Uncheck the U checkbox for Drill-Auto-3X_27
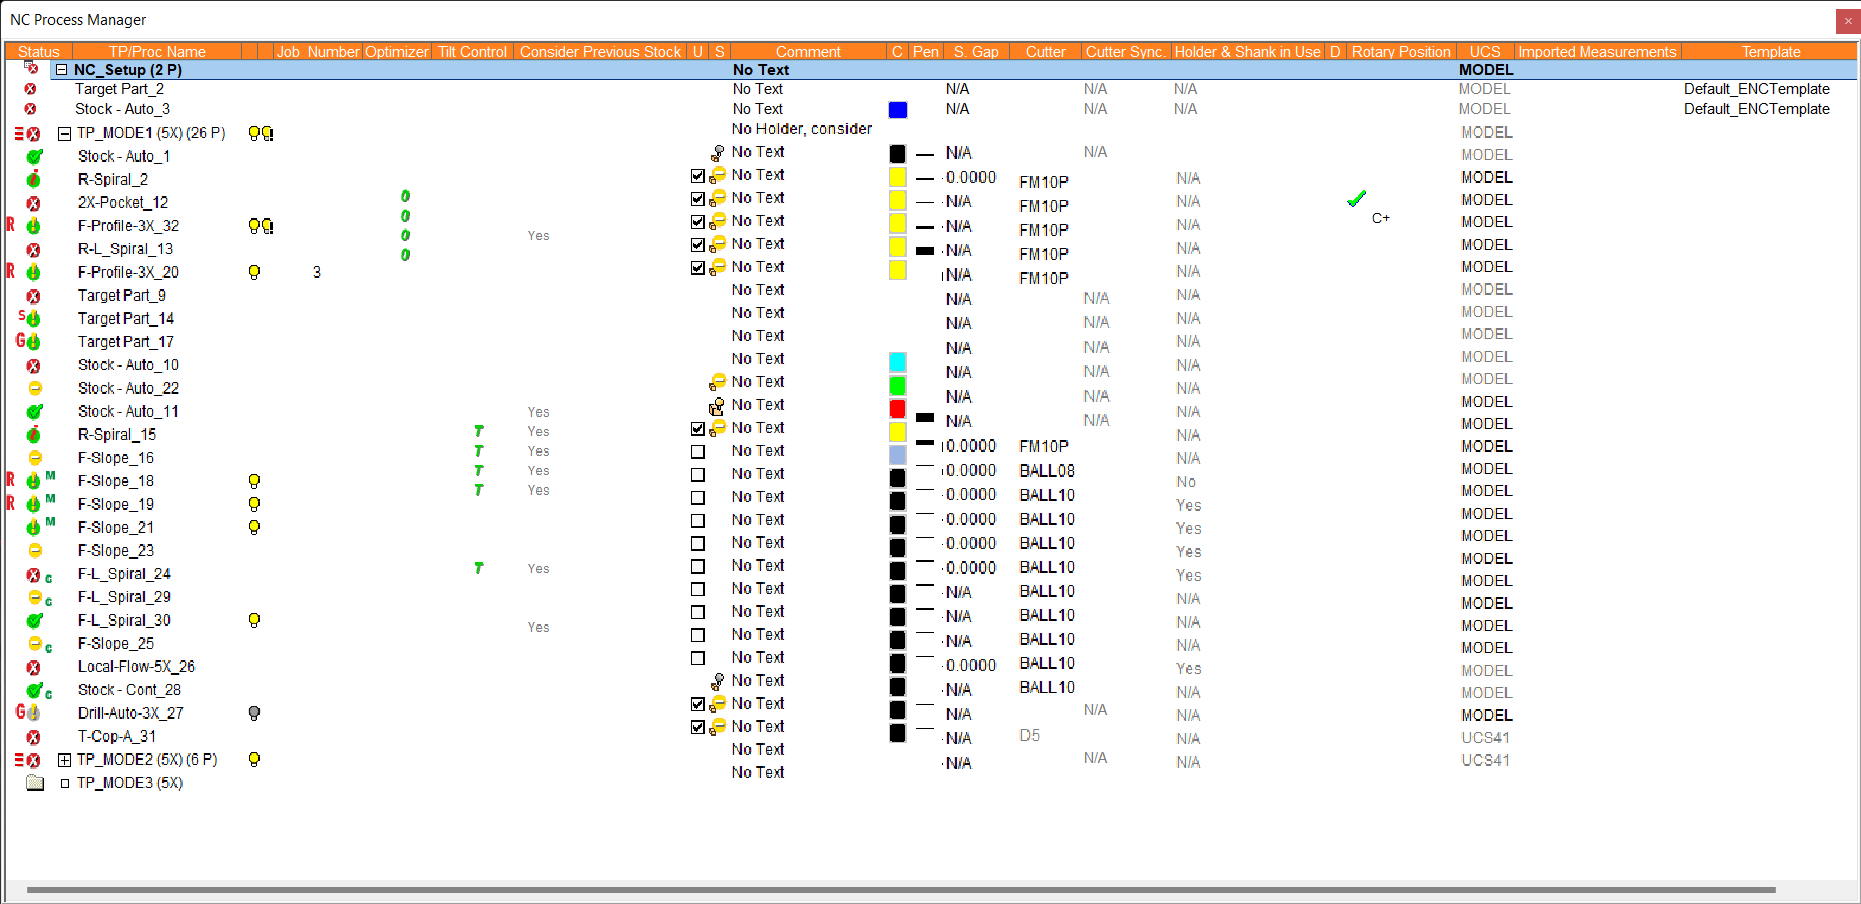The image size is (1861, 904). click(698, 704)
